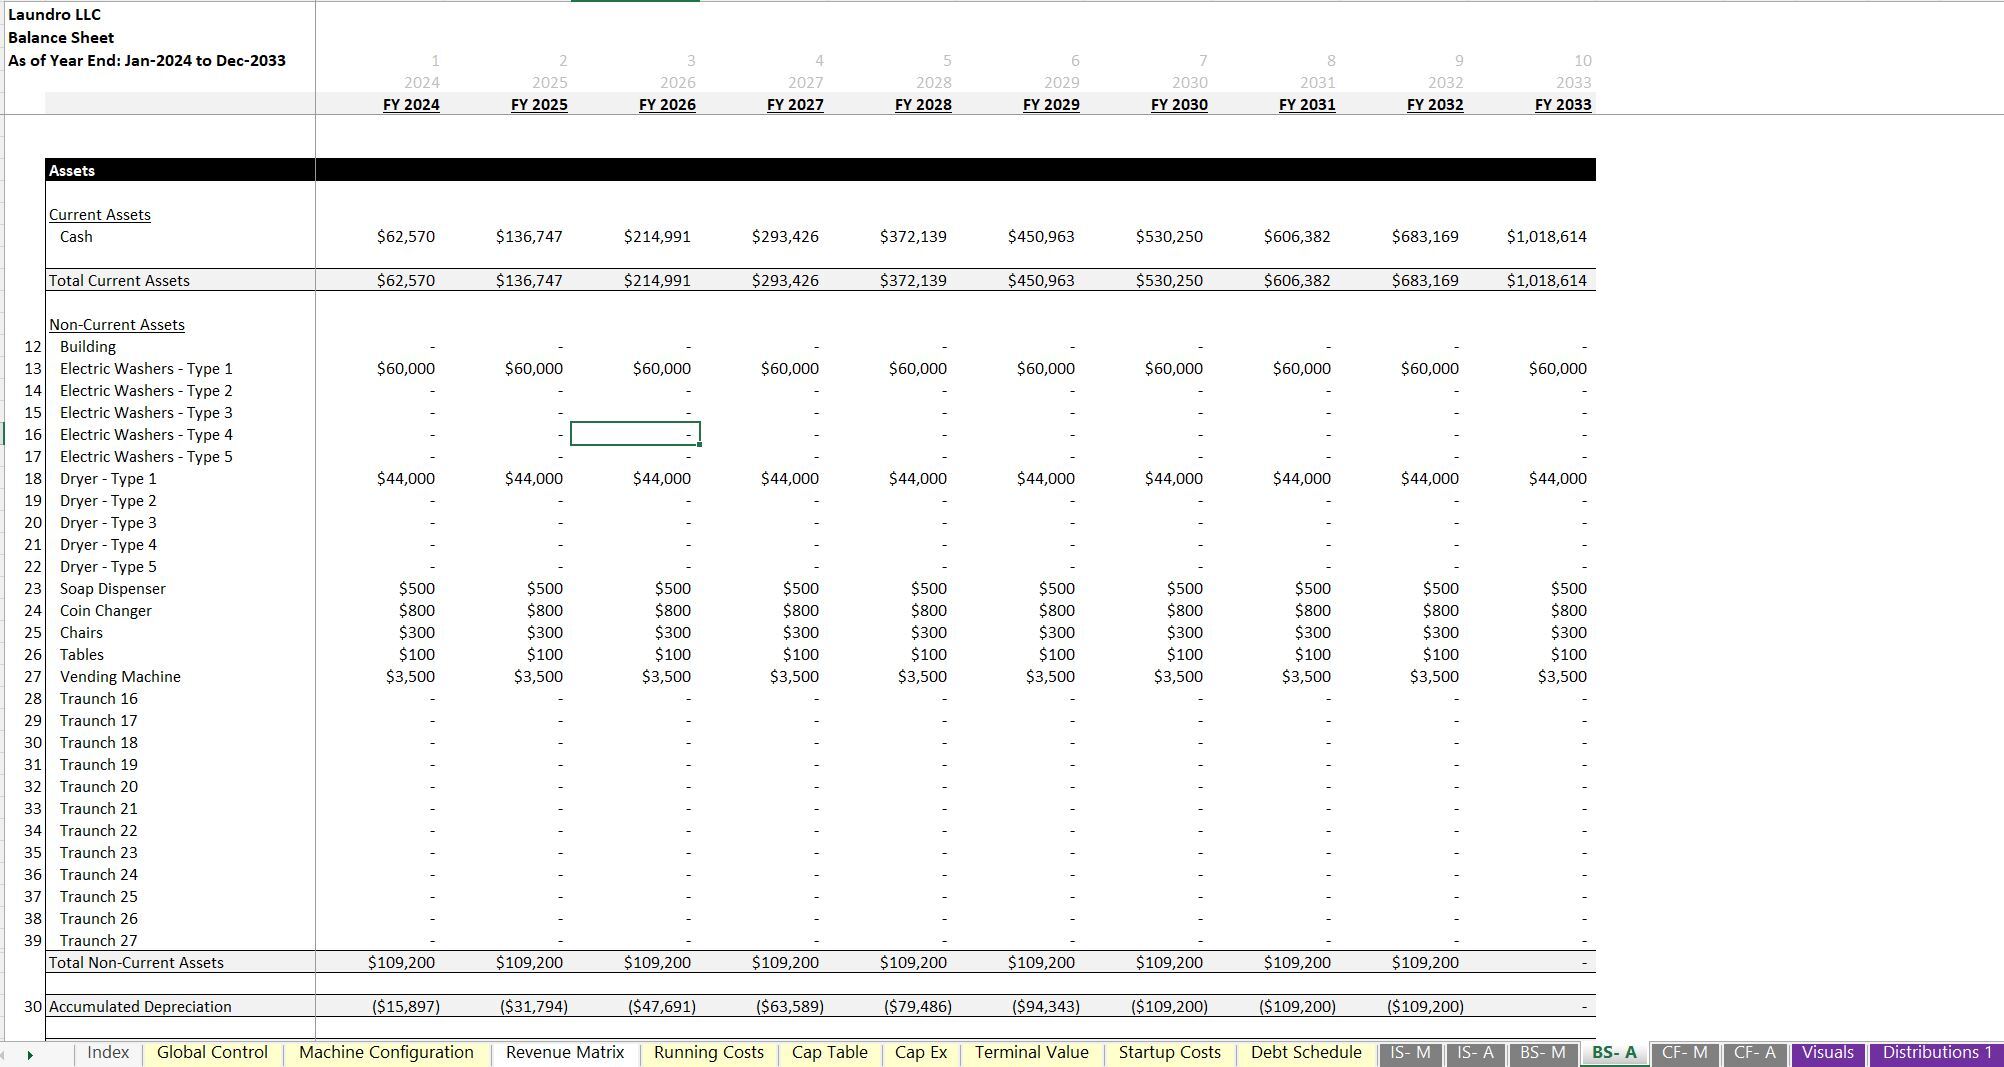Click the right sheet navigation arrow
Screen dimensions: 2004x1067
[x=30, y=1053]
